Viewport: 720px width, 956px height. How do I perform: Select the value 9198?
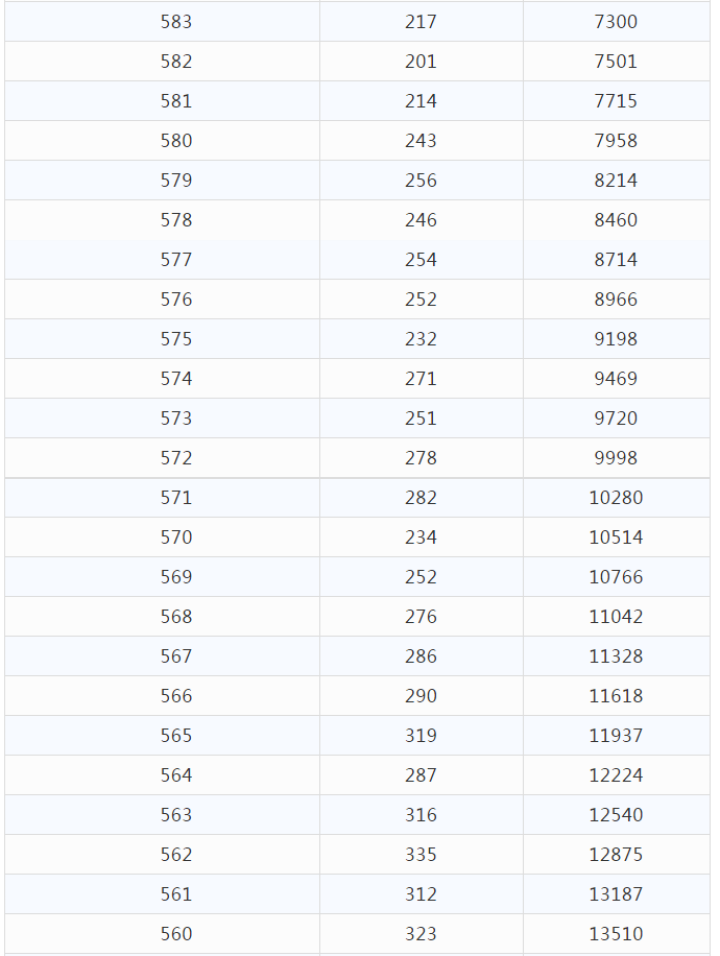point(616,338)
